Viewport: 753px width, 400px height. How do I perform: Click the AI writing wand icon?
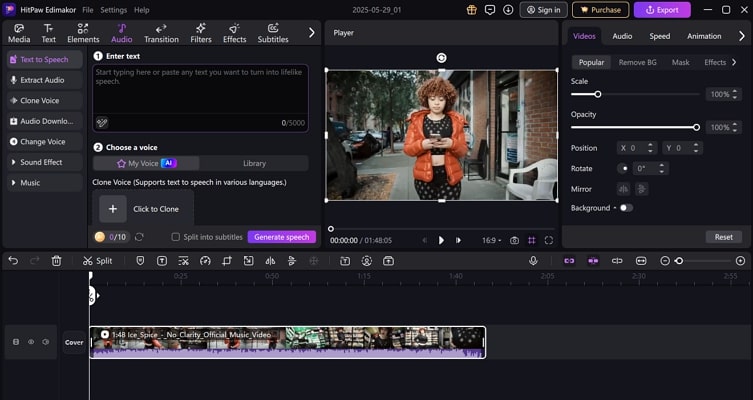point(102,123)
